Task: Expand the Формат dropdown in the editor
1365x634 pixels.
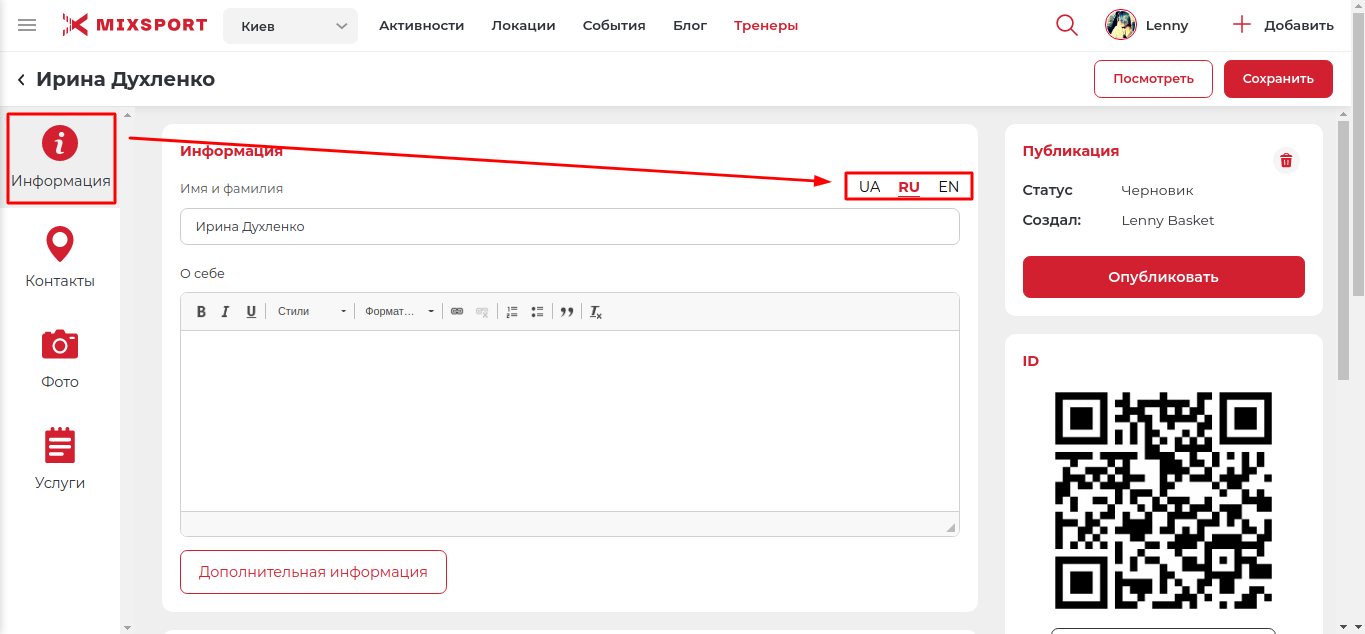Action: coord(399,312)
